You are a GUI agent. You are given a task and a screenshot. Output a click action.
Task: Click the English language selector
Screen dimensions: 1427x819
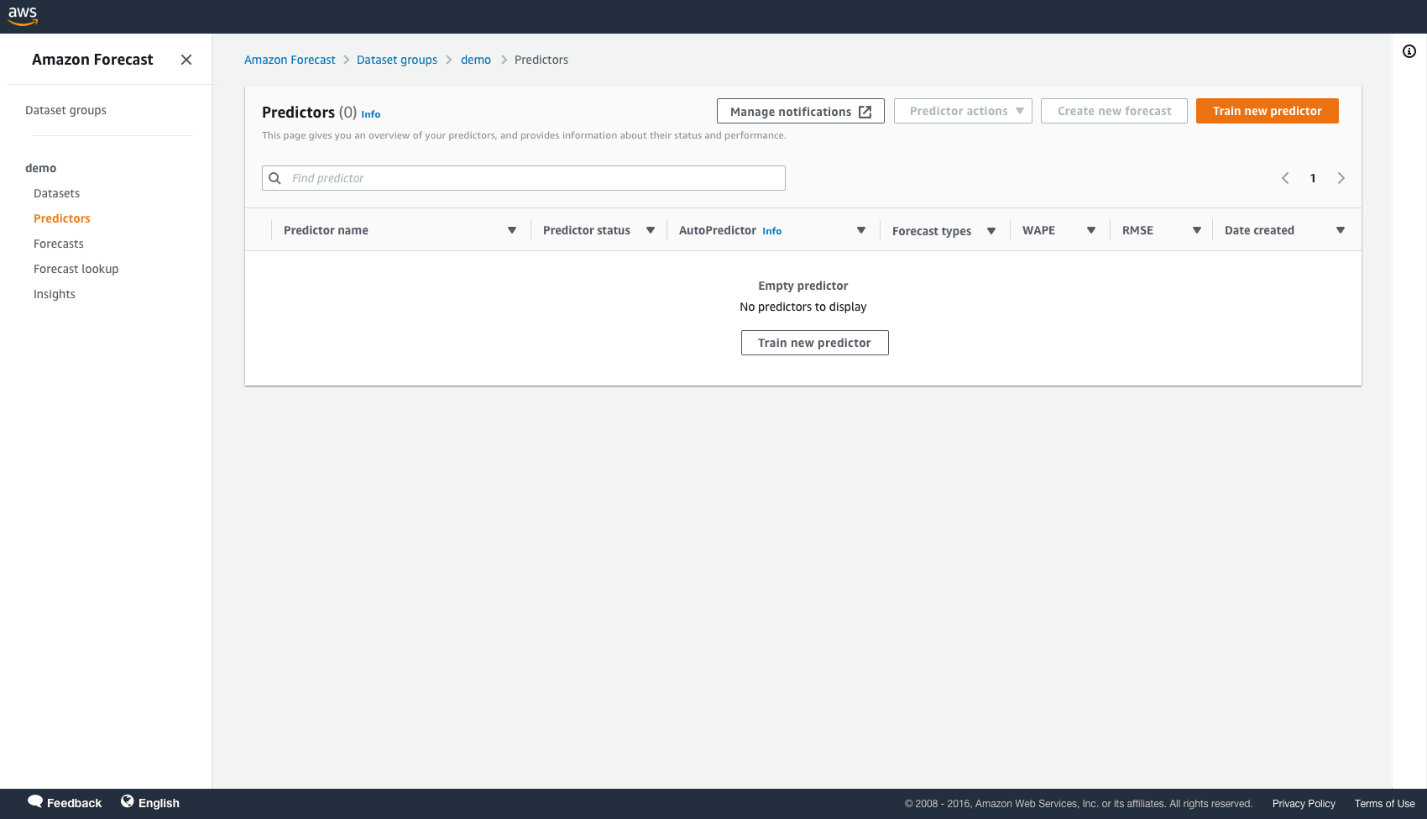tap(159, 803)
